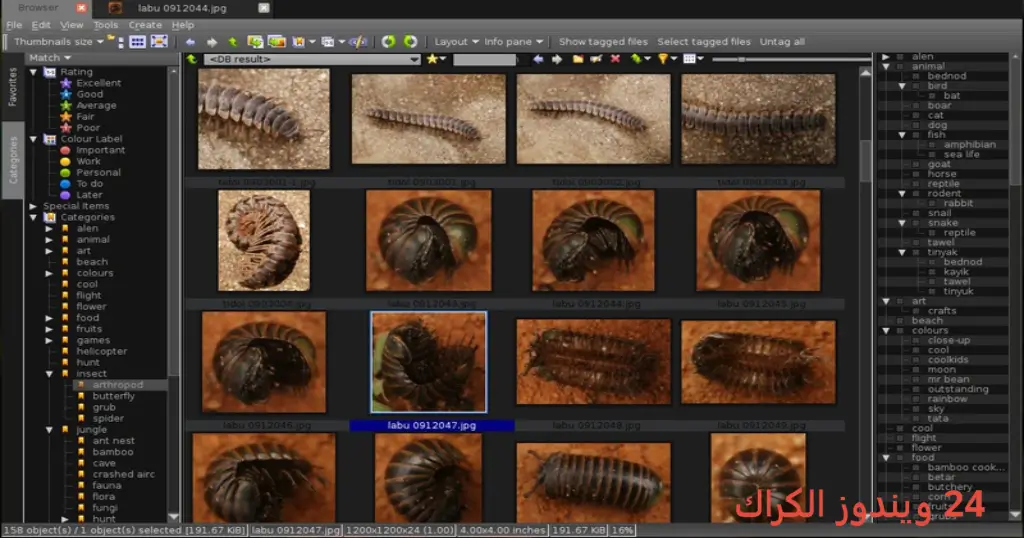Click Untag all
Screen dimensions: 1024x538
[x=782, y=42]
